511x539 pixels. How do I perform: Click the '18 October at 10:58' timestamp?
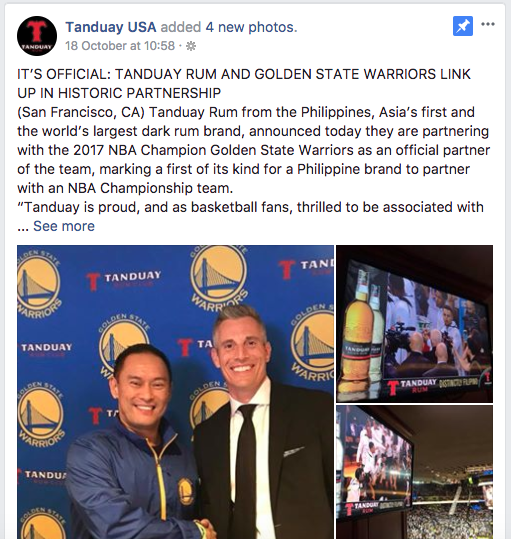(120, 46)
